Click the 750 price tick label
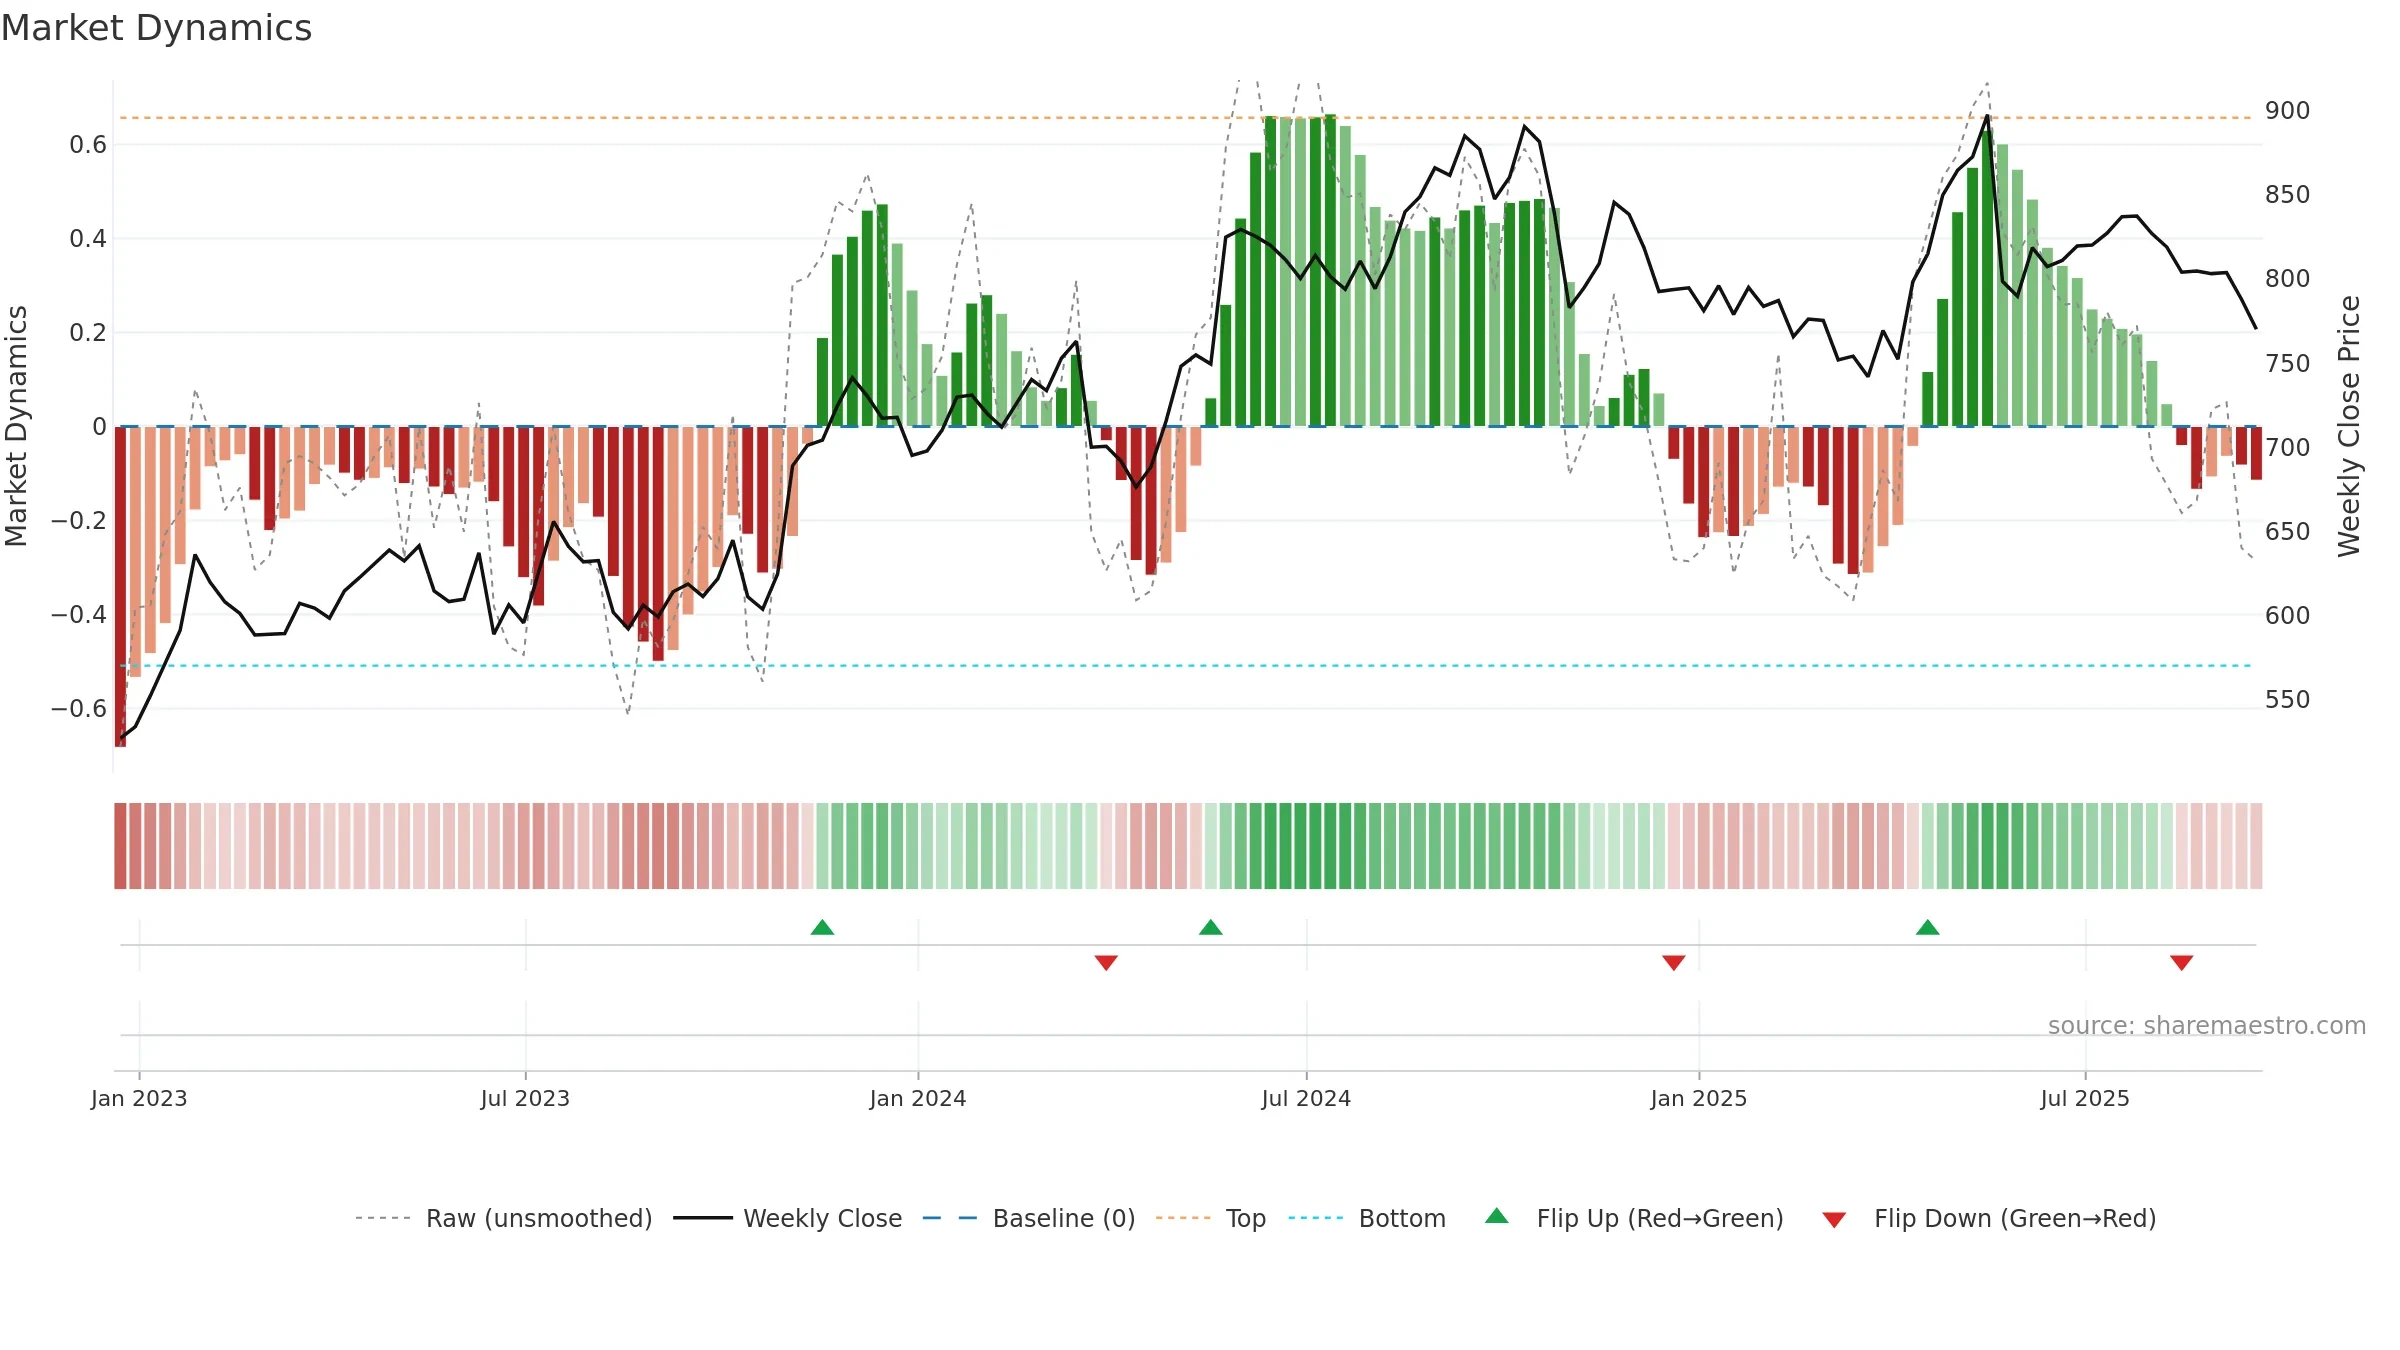 (x=2288, y=363)
